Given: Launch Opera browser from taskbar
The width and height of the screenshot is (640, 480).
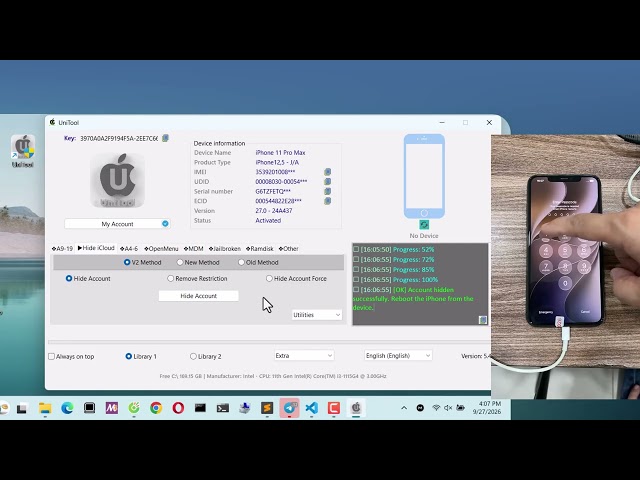Looking at the screenshot, I should point(178,408).
